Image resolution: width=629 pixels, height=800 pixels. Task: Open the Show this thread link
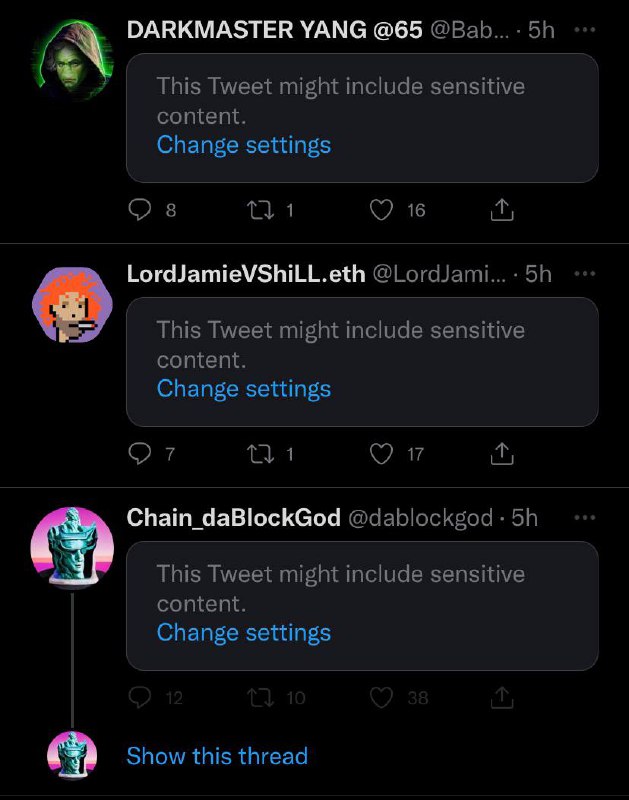217,756
